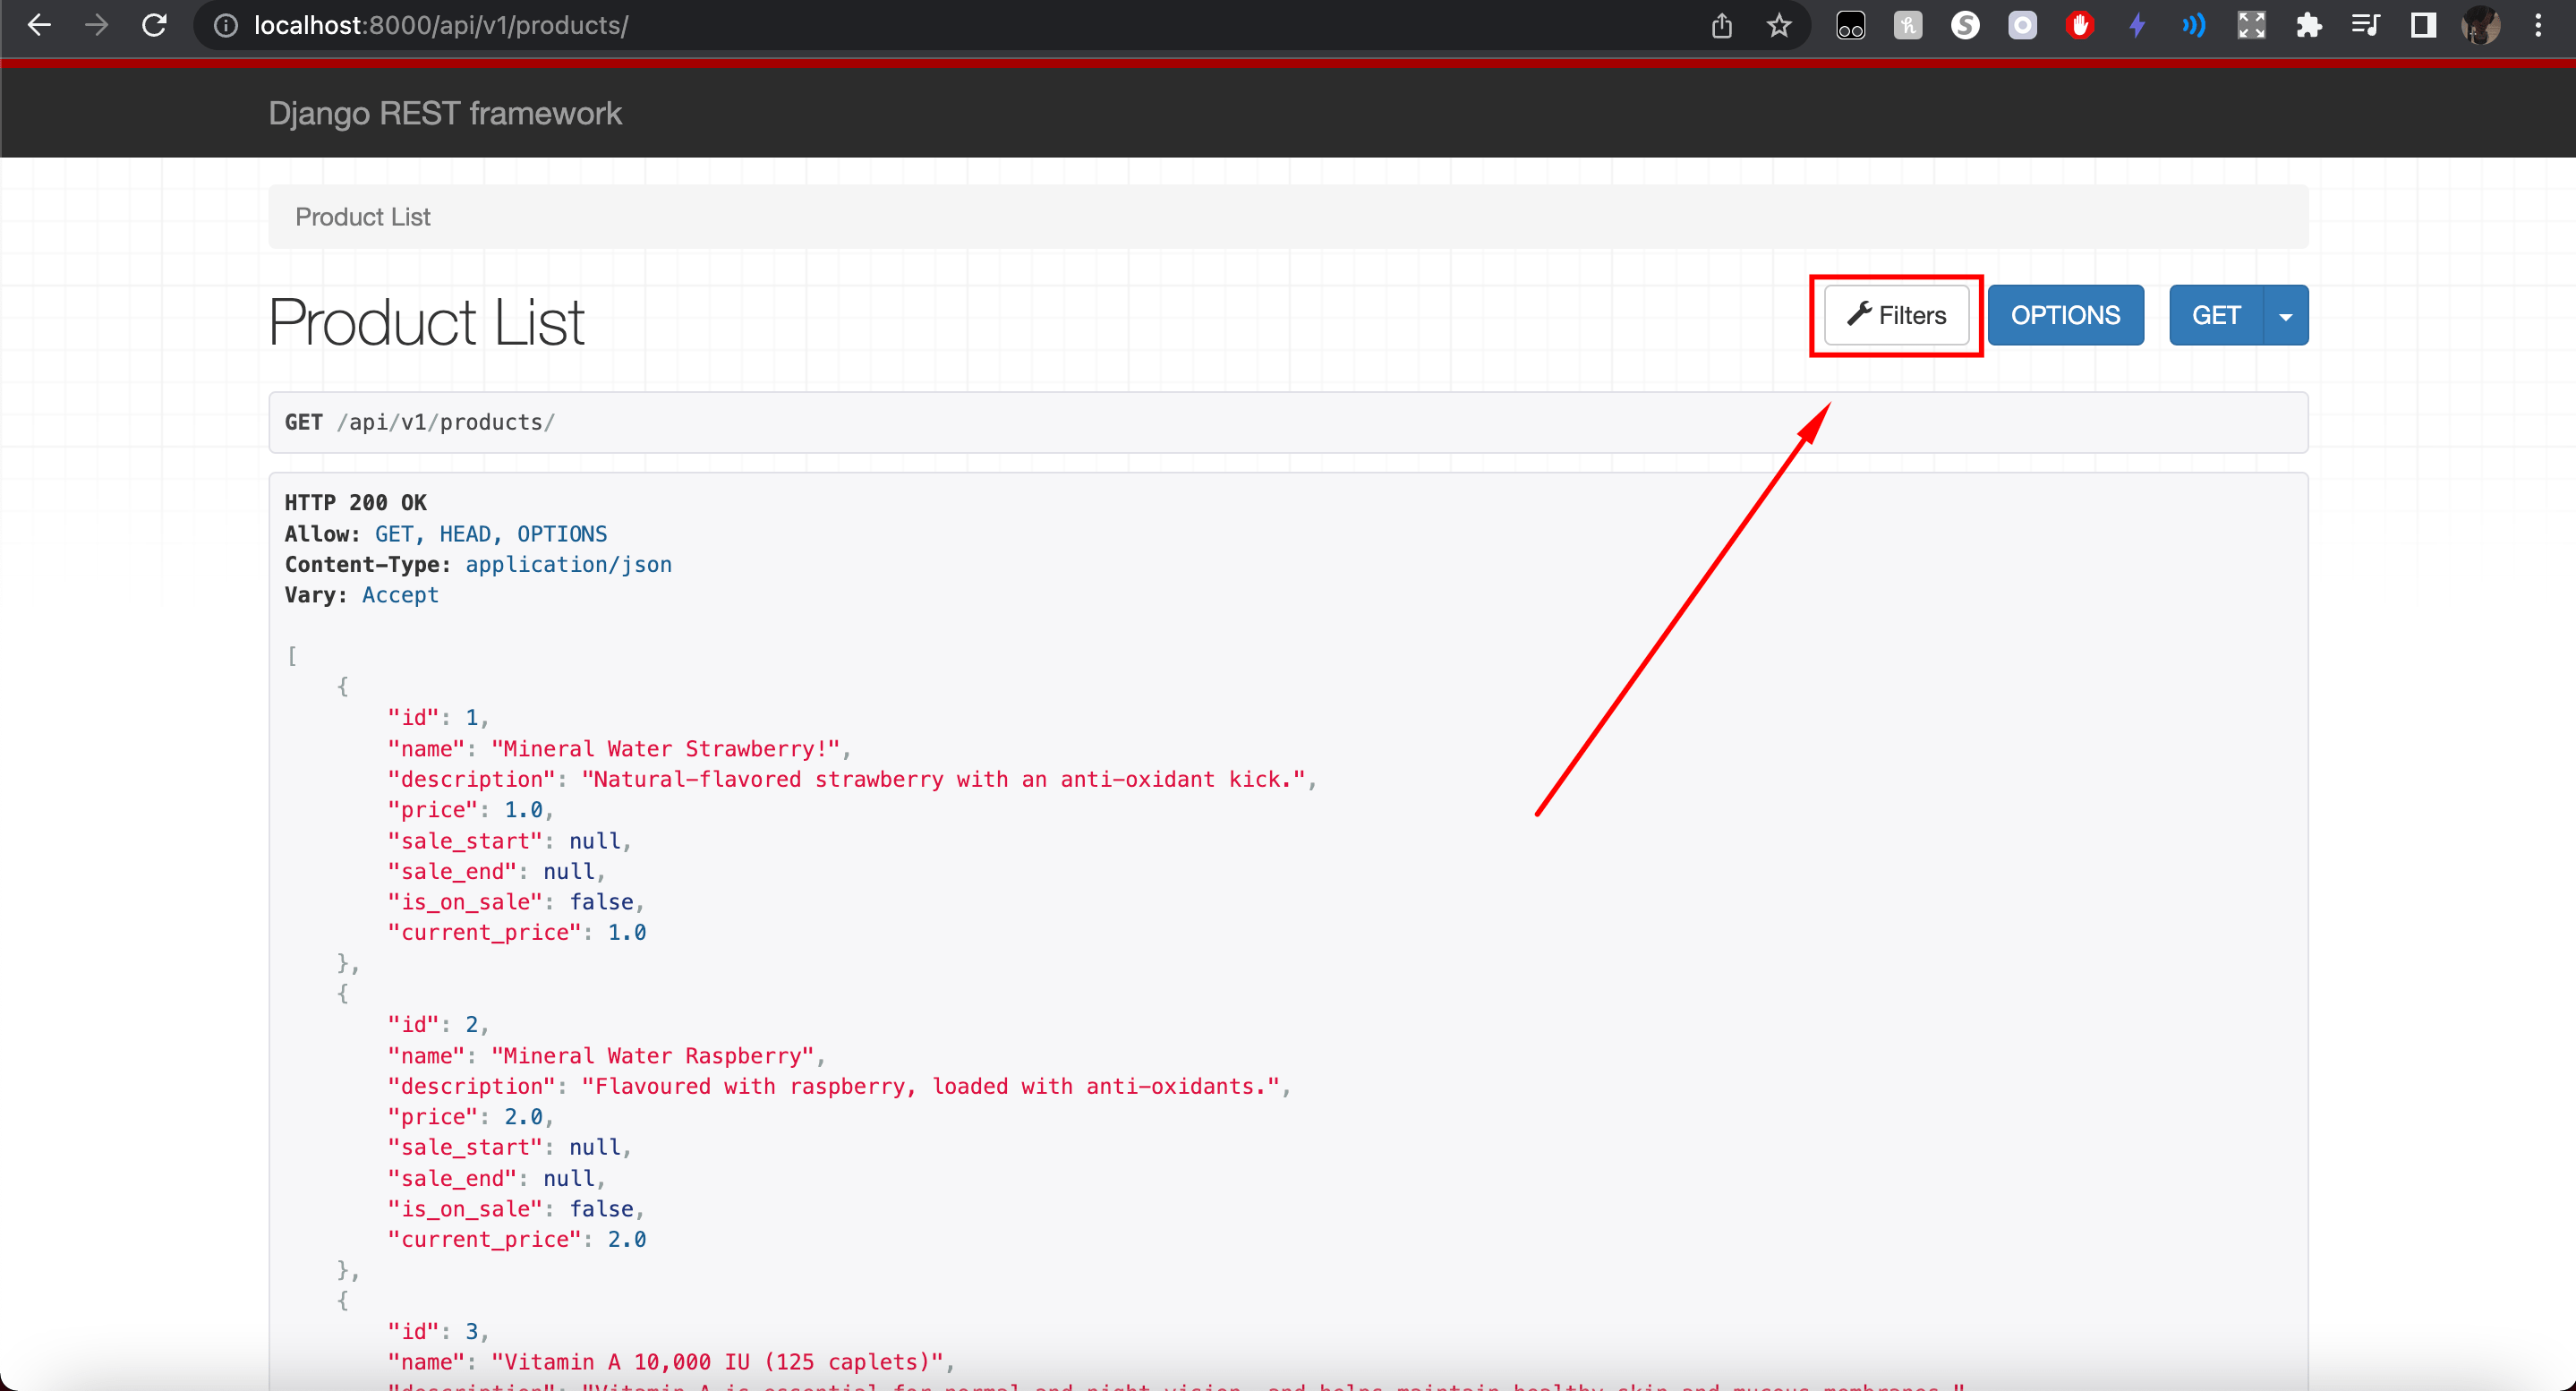The width and height of the screenshot is (2576, 1391).
Task: Click the Django REST framework header link
Action: pyautogui.click(x=445, y=113)
